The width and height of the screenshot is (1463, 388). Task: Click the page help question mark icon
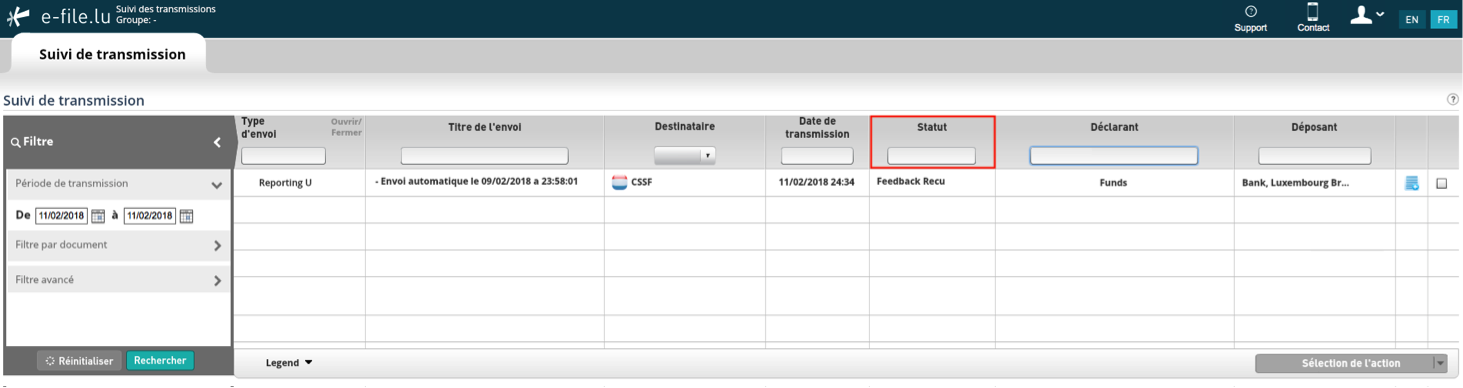pyautogui.click(x=1452, y=100)
